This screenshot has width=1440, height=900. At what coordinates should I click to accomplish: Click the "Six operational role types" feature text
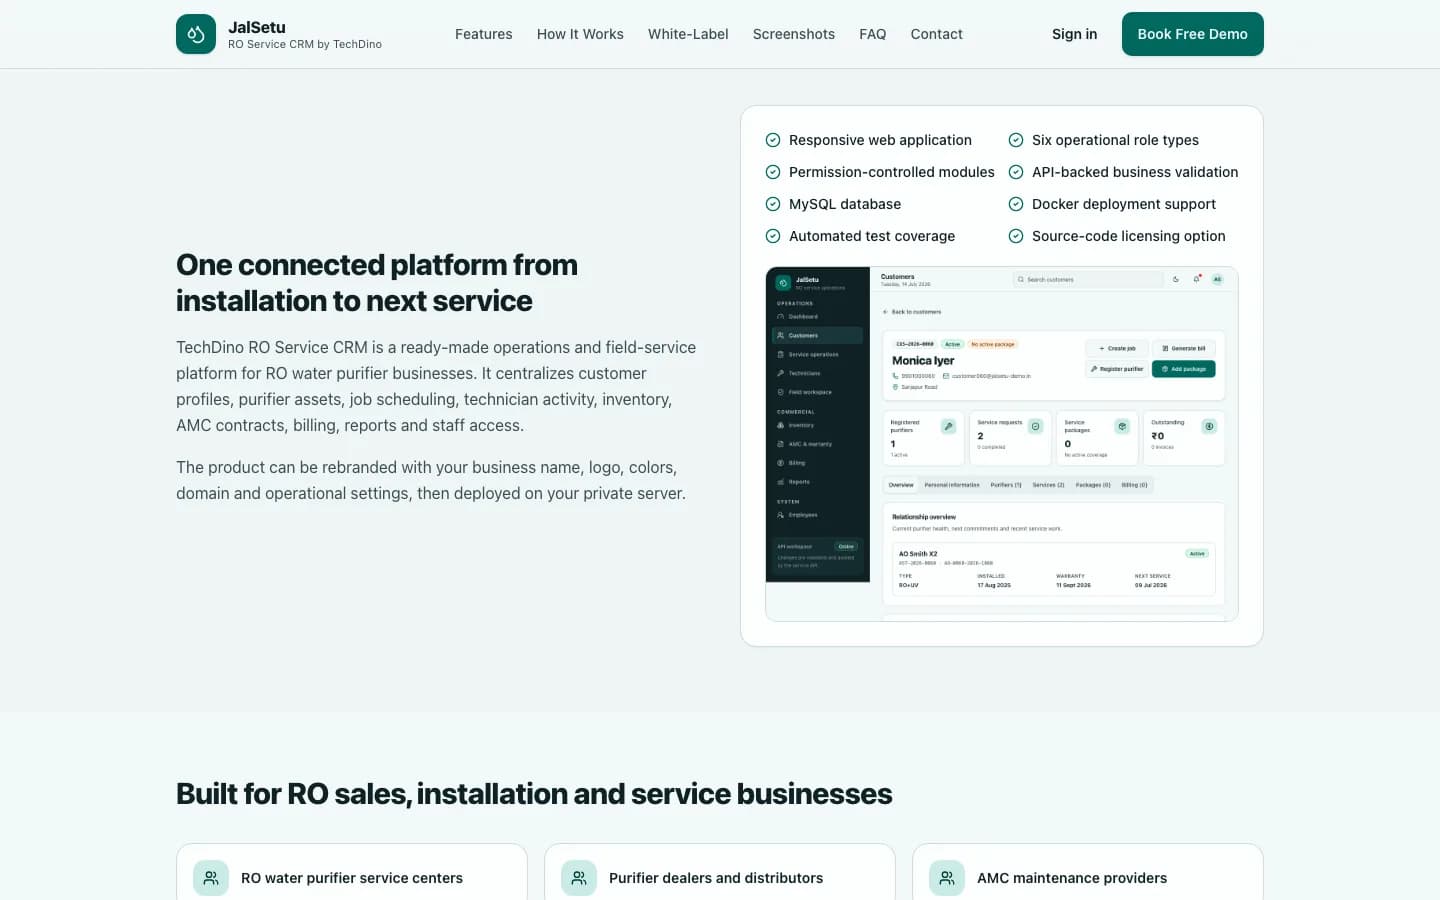coord(1115,140)
